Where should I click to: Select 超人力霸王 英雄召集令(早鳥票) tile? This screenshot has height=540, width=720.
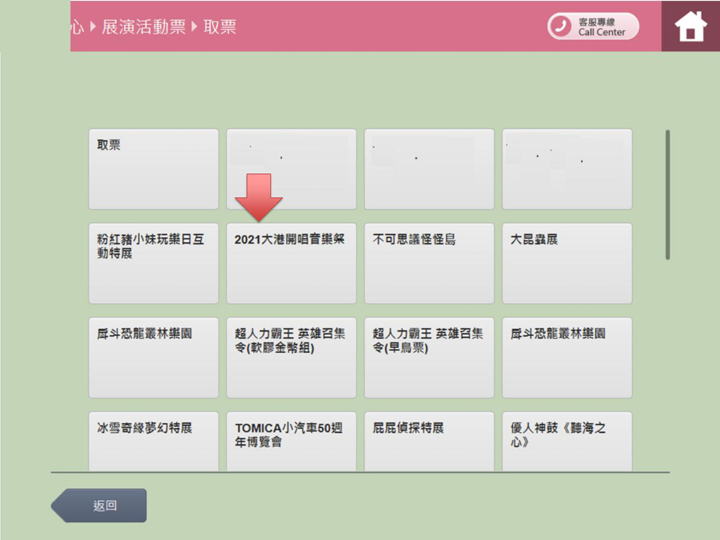[428, 357]
